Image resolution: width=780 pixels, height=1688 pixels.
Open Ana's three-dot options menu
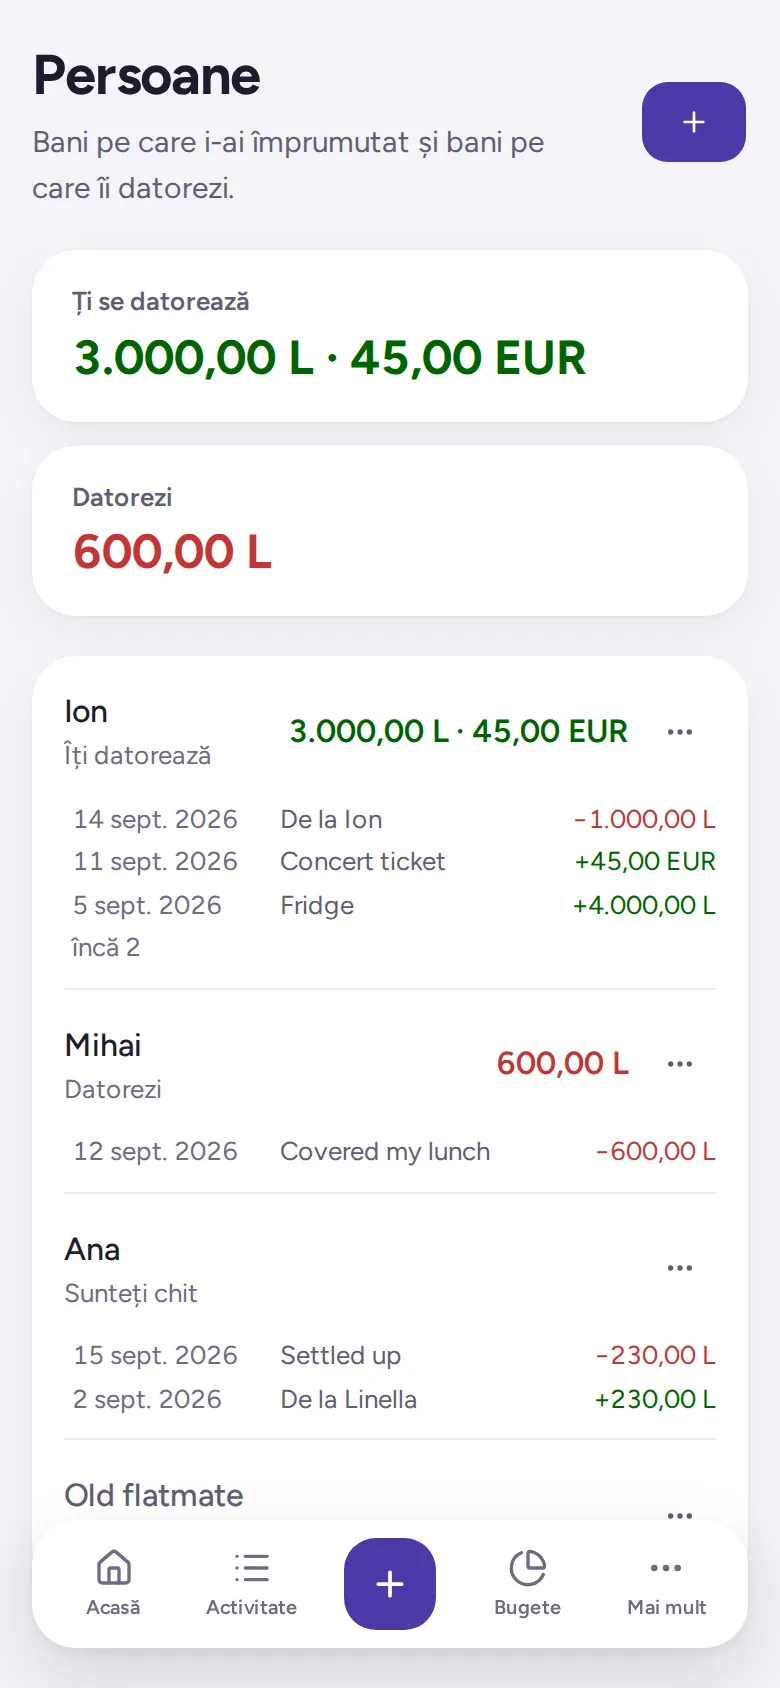tap(680, 1268)
